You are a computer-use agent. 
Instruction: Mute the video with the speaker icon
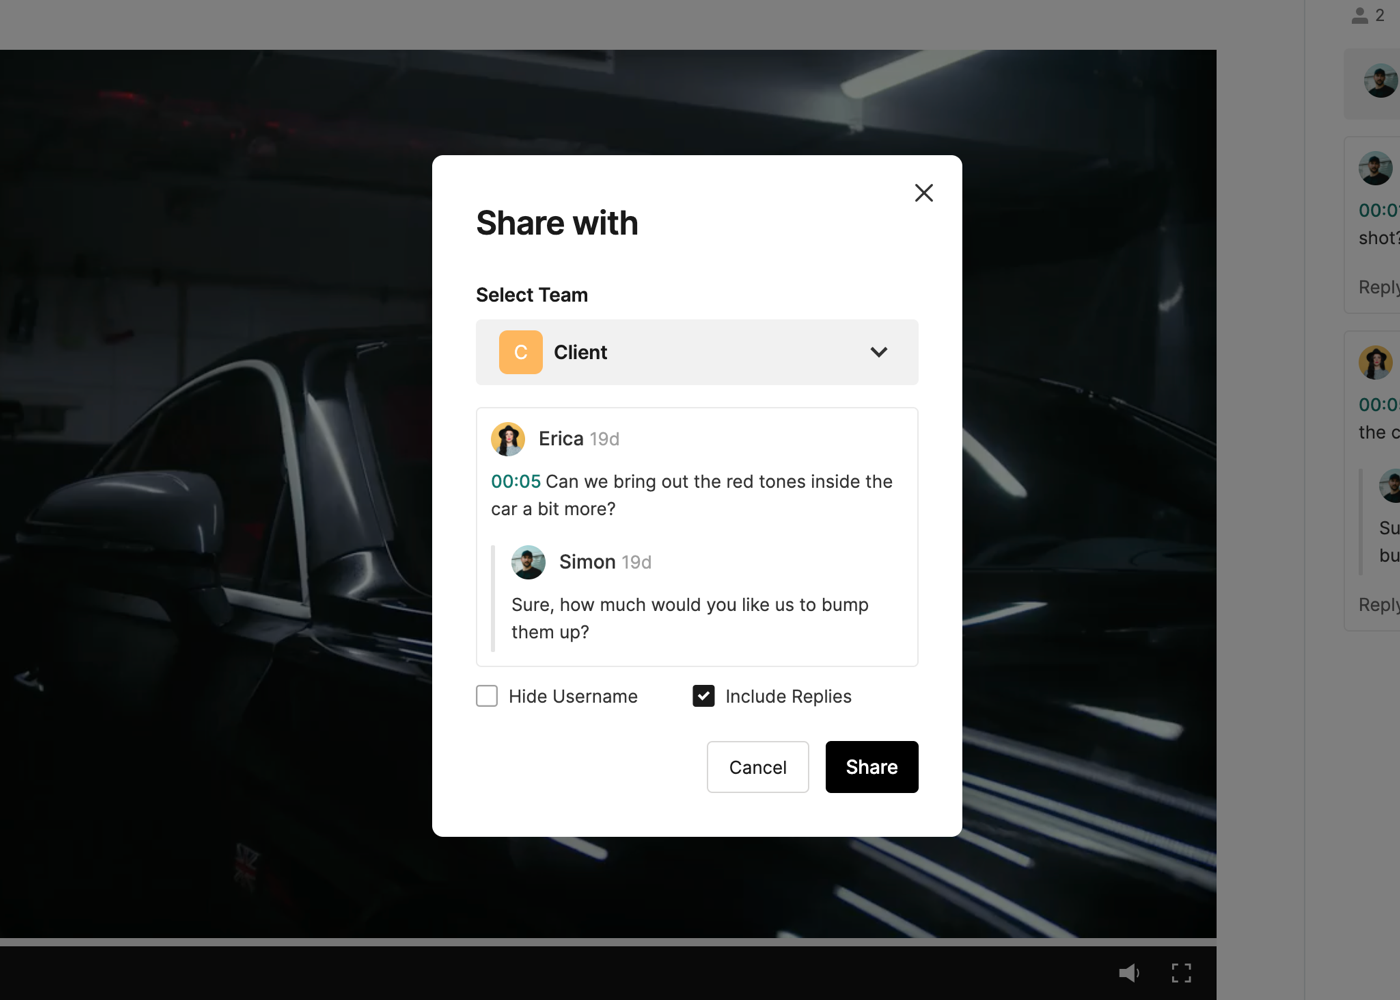tap(1128, 973)
